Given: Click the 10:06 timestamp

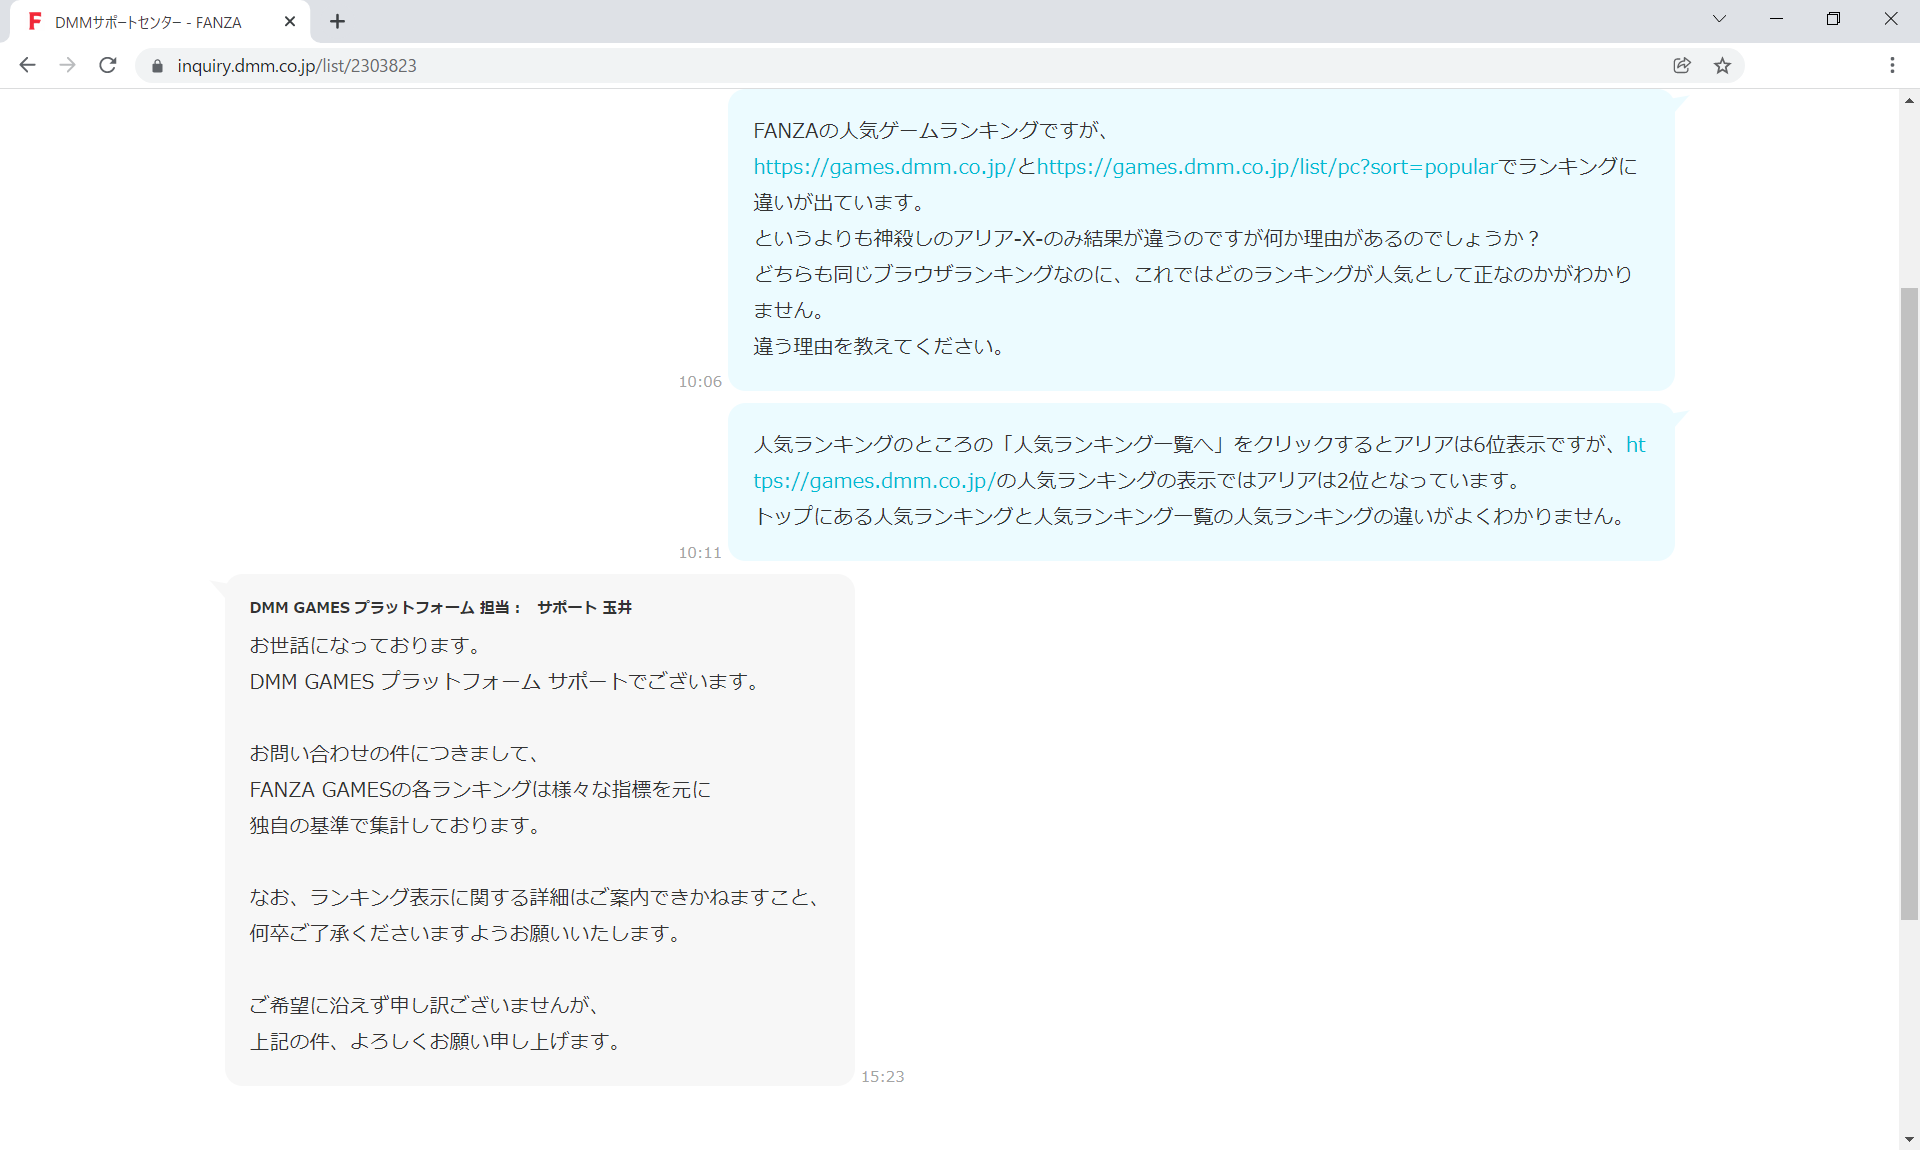Looking at the screenshot, I should (699, 382).
